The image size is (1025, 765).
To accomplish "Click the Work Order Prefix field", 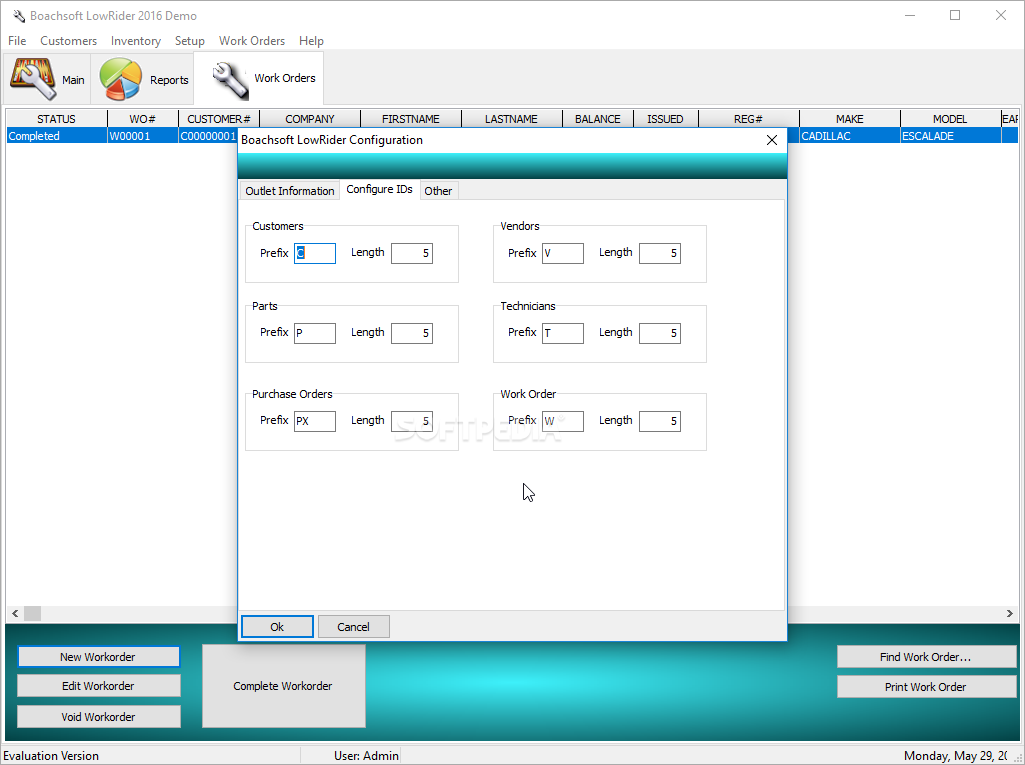I will tap(563, 421).
